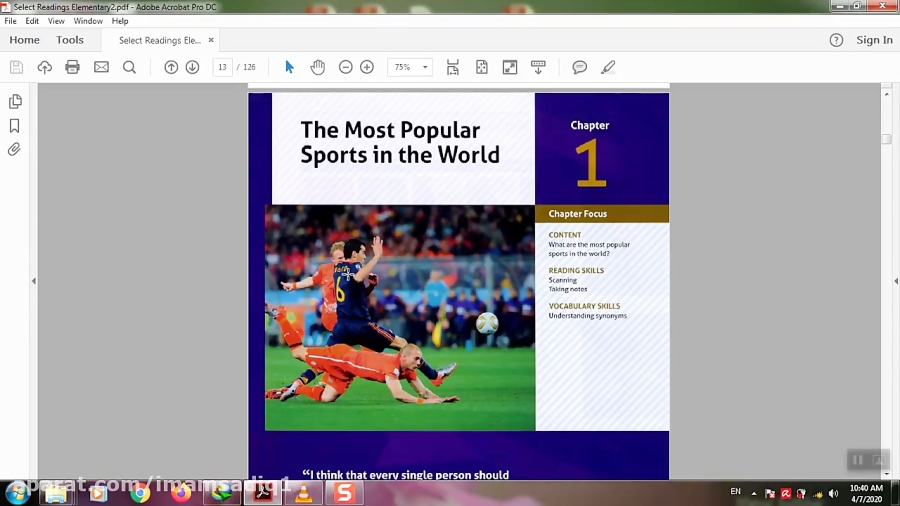Open the Page Thumbnails side panel
Screen dimensions: 900x506
(15, 102)
